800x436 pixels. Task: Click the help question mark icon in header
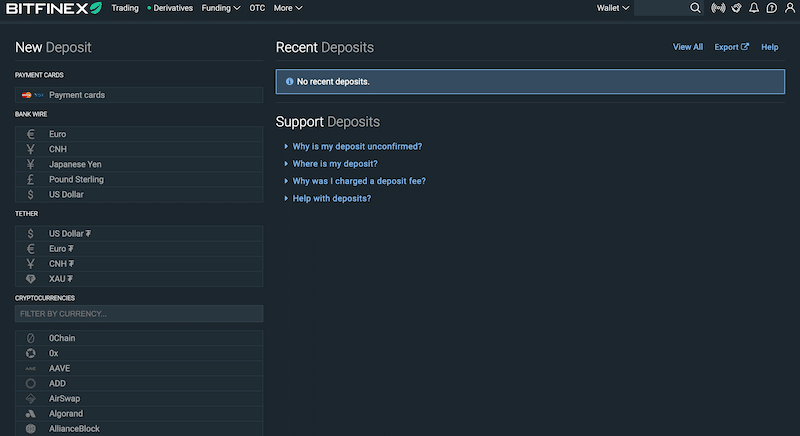click(x=771, y=8)
